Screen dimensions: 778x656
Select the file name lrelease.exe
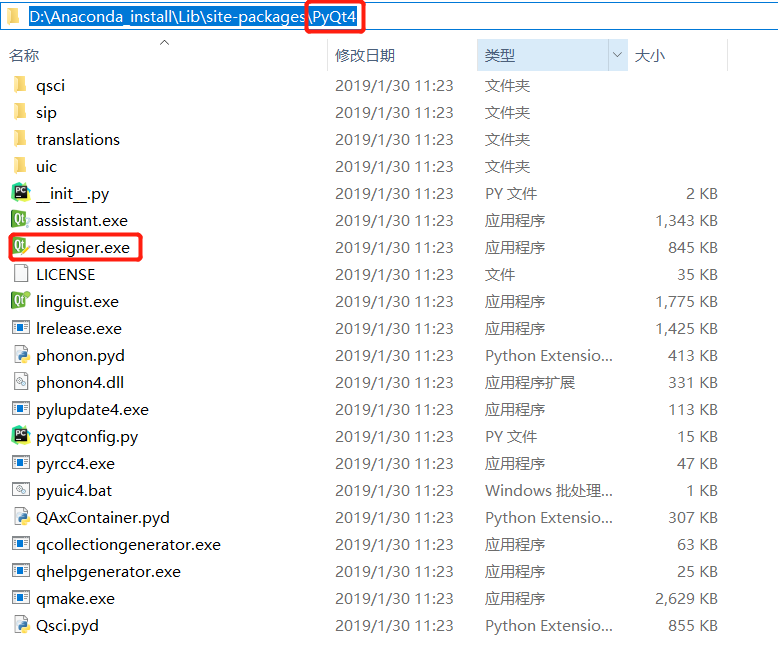pos(79,328)
